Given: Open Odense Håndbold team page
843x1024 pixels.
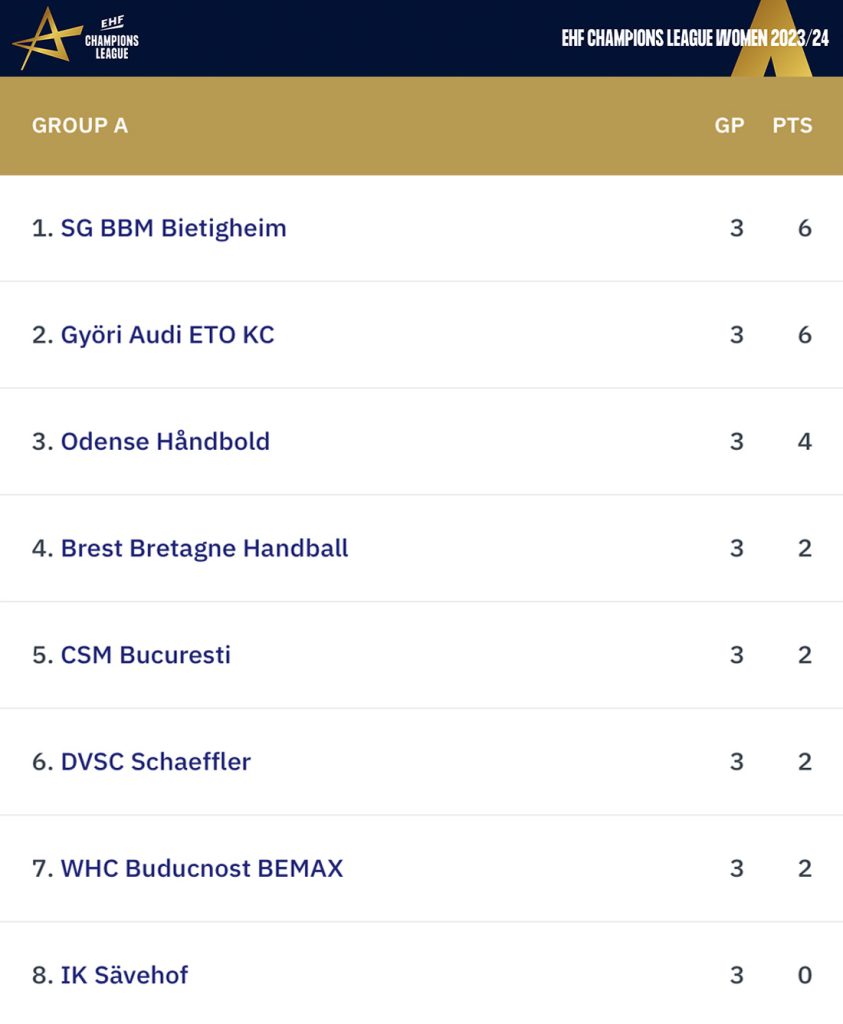Looking at the screenshot, I should pyautogui.click(x=165, y=441).
